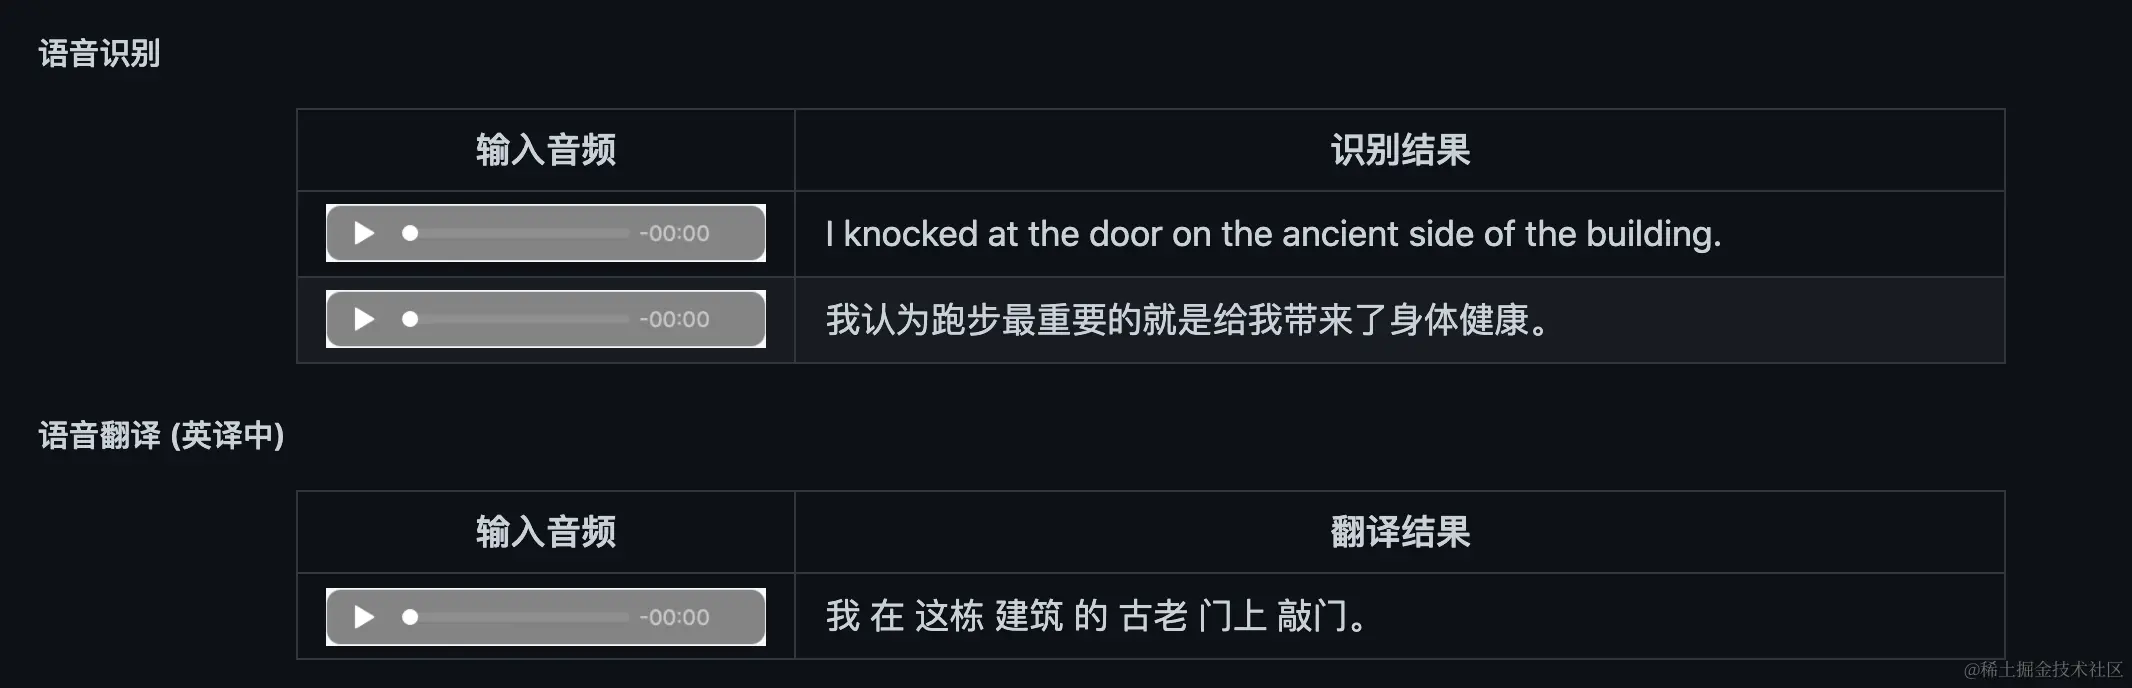This screenshot has height=688, width=2132.
Task: Click the -00:00 time label in second audio player
Action: coord(675,319)
